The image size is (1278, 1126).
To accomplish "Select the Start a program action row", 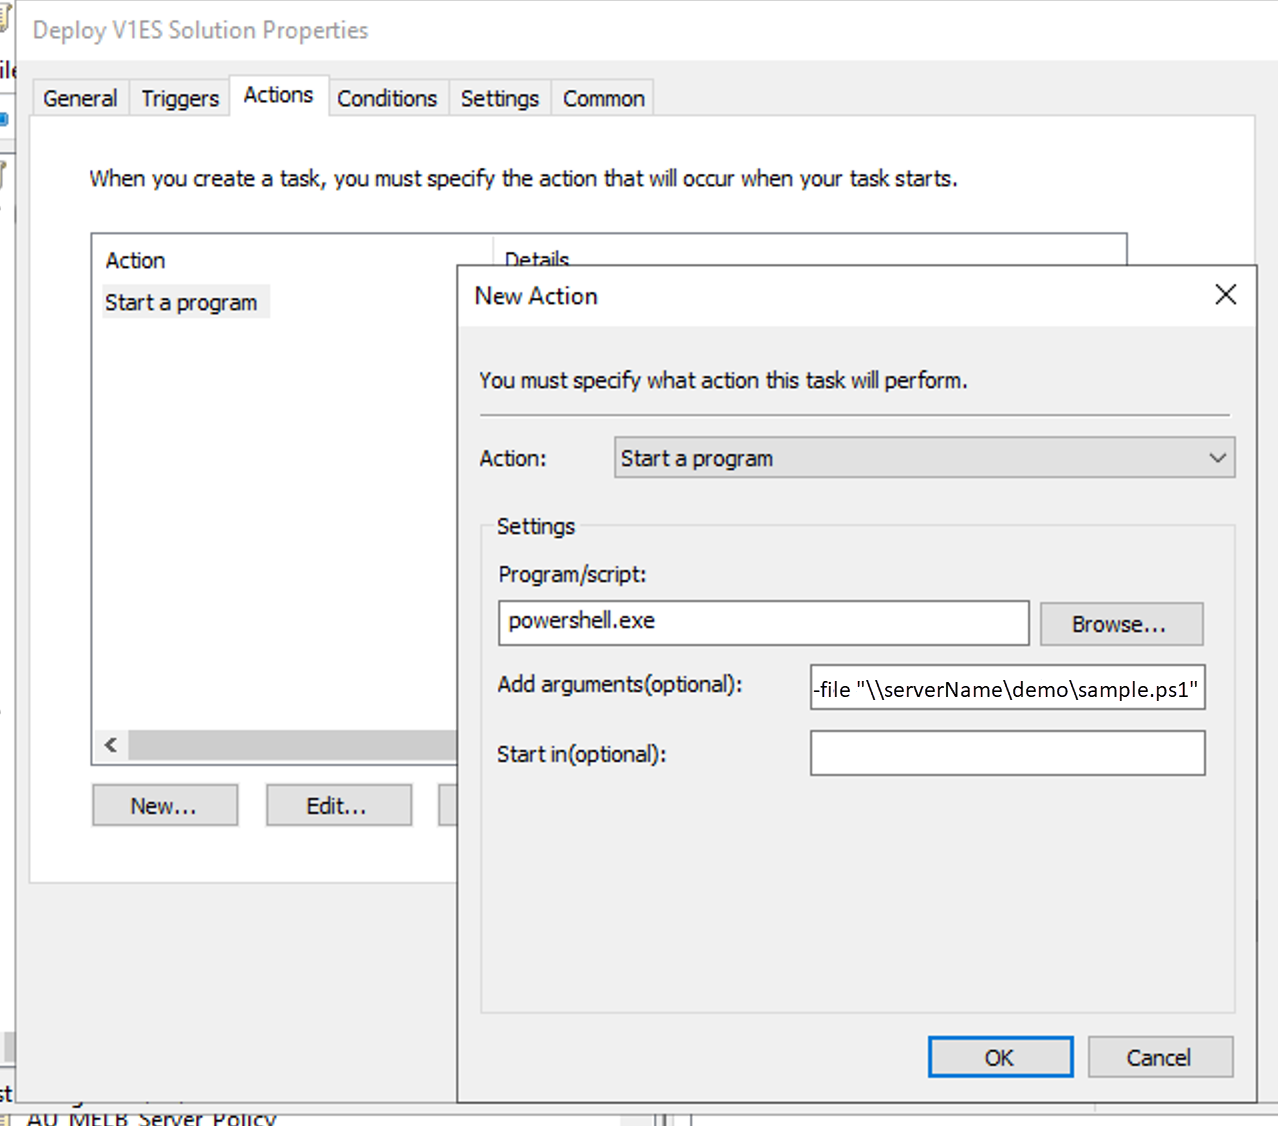I will pos(184,301).
